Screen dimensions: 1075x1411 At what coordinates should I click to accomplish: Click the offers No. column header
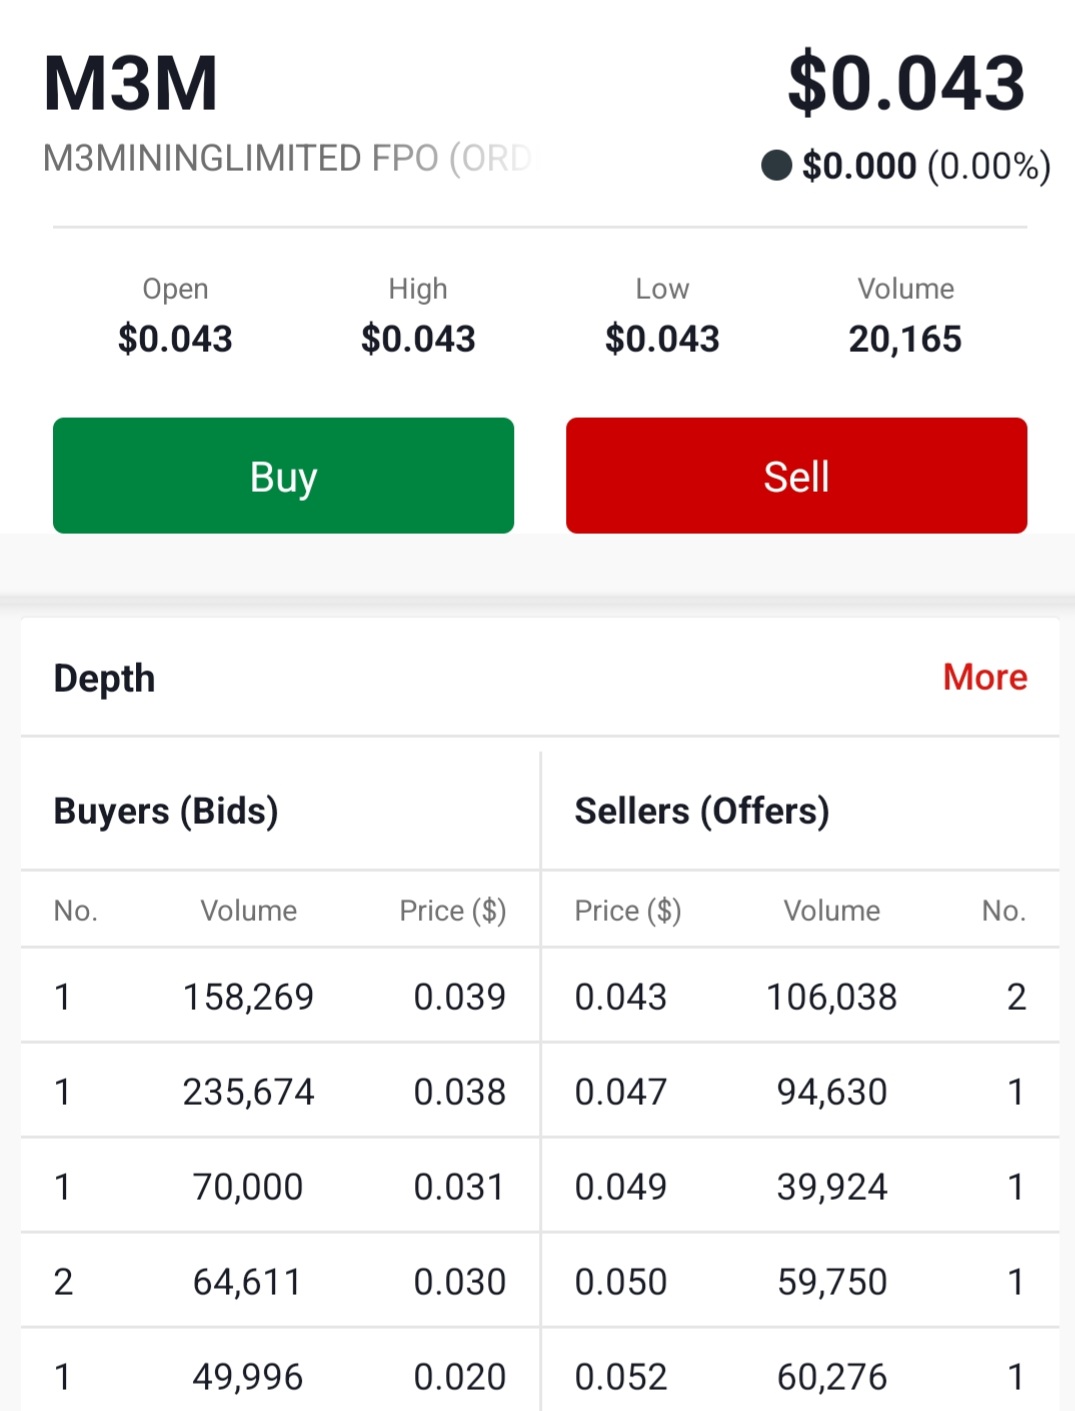1004,910
